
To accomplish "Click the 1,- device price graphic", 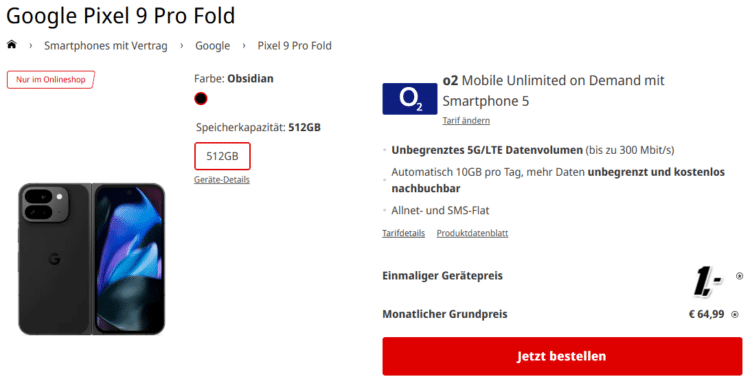I will click(x=708, y=280).
